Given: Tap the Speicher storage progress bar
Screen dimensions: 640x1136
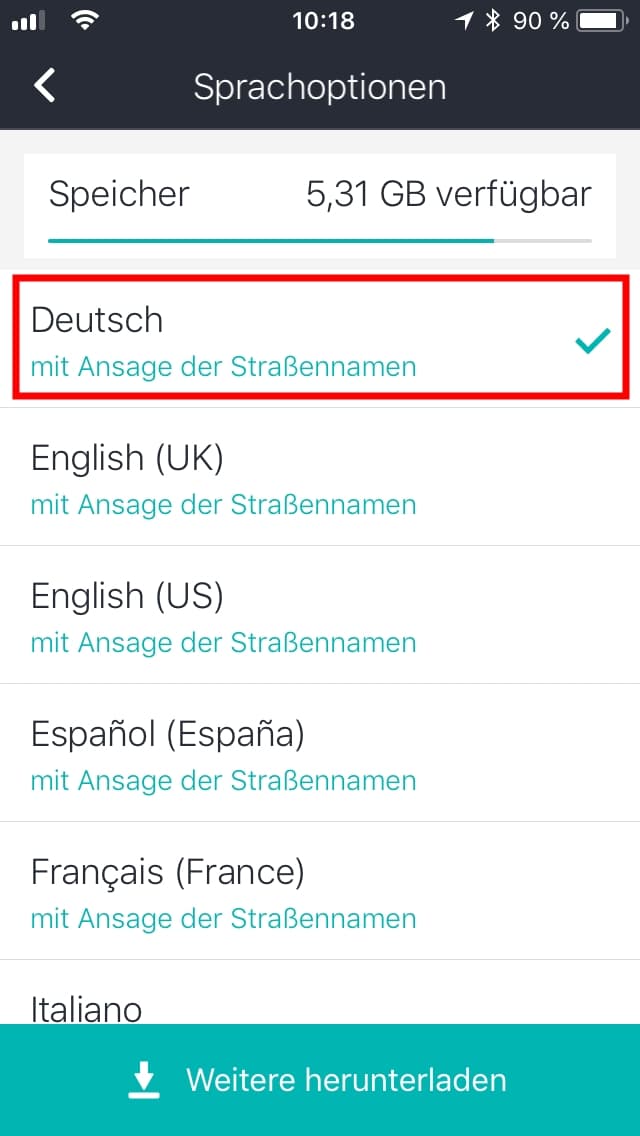Looking at the screenshot, I should point(320,240).
